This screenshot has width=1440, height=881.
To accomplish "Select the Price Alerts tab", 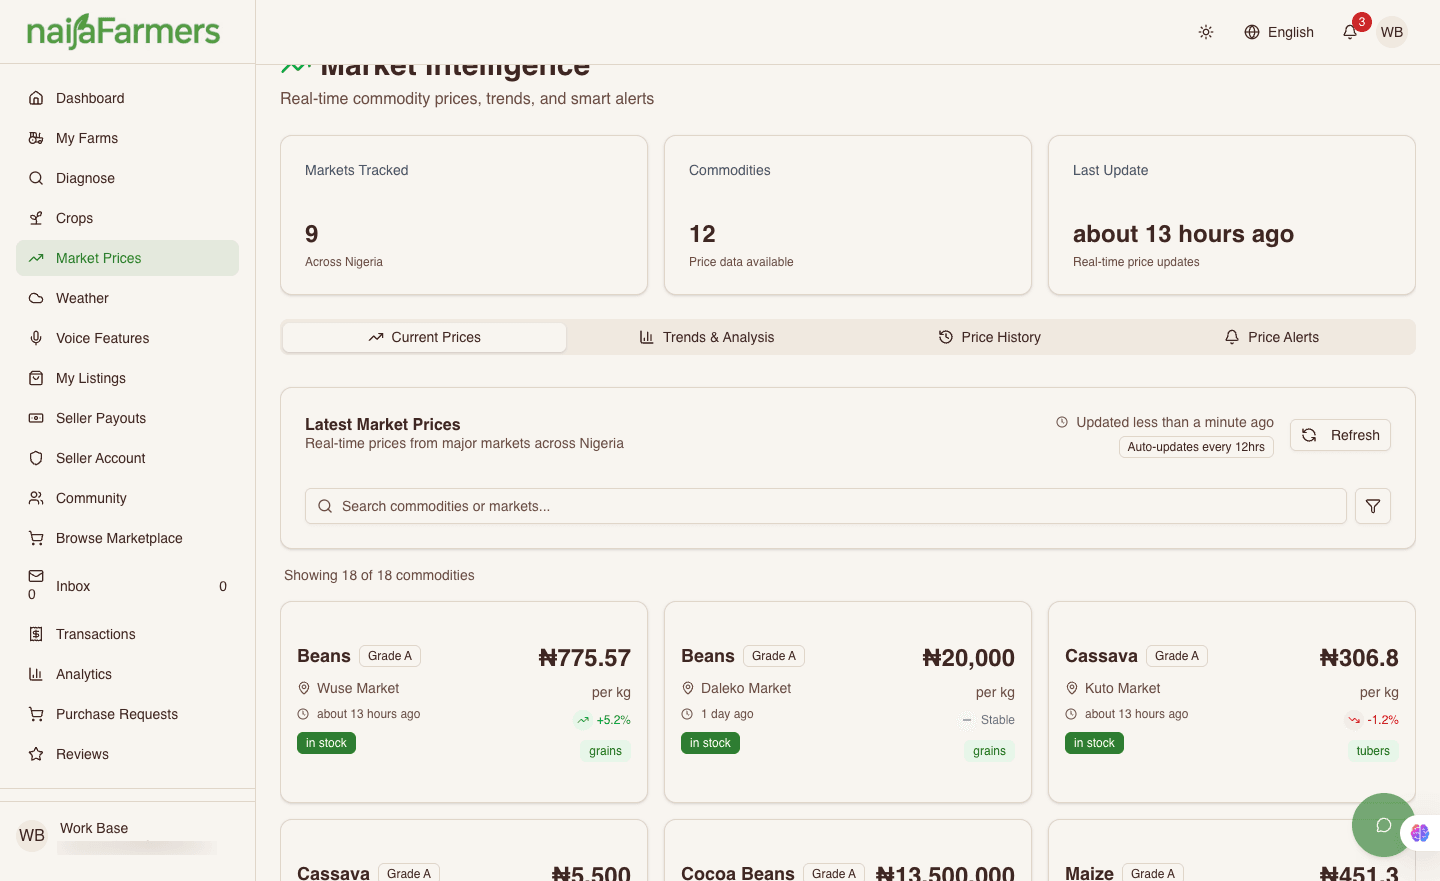I will [1272, 337].
